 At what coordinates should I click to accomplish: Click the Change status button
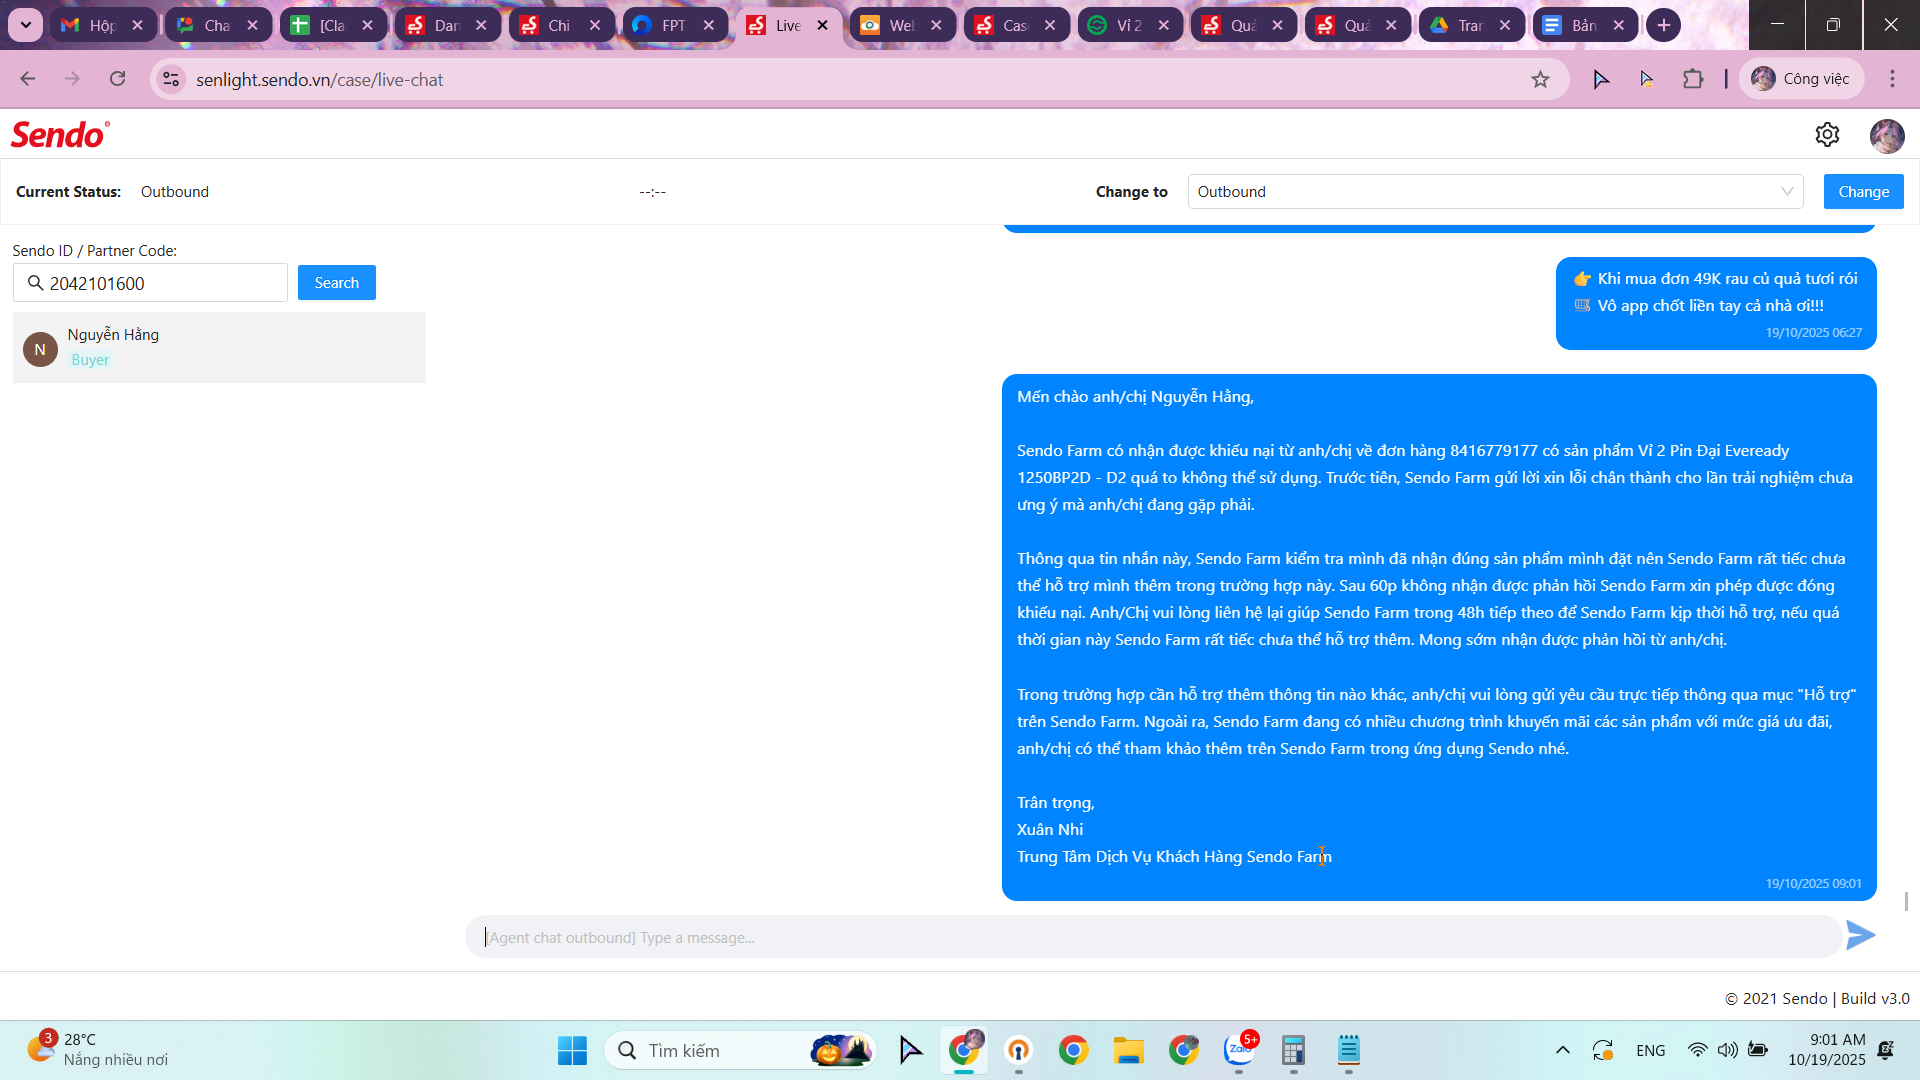[1863, 192]
